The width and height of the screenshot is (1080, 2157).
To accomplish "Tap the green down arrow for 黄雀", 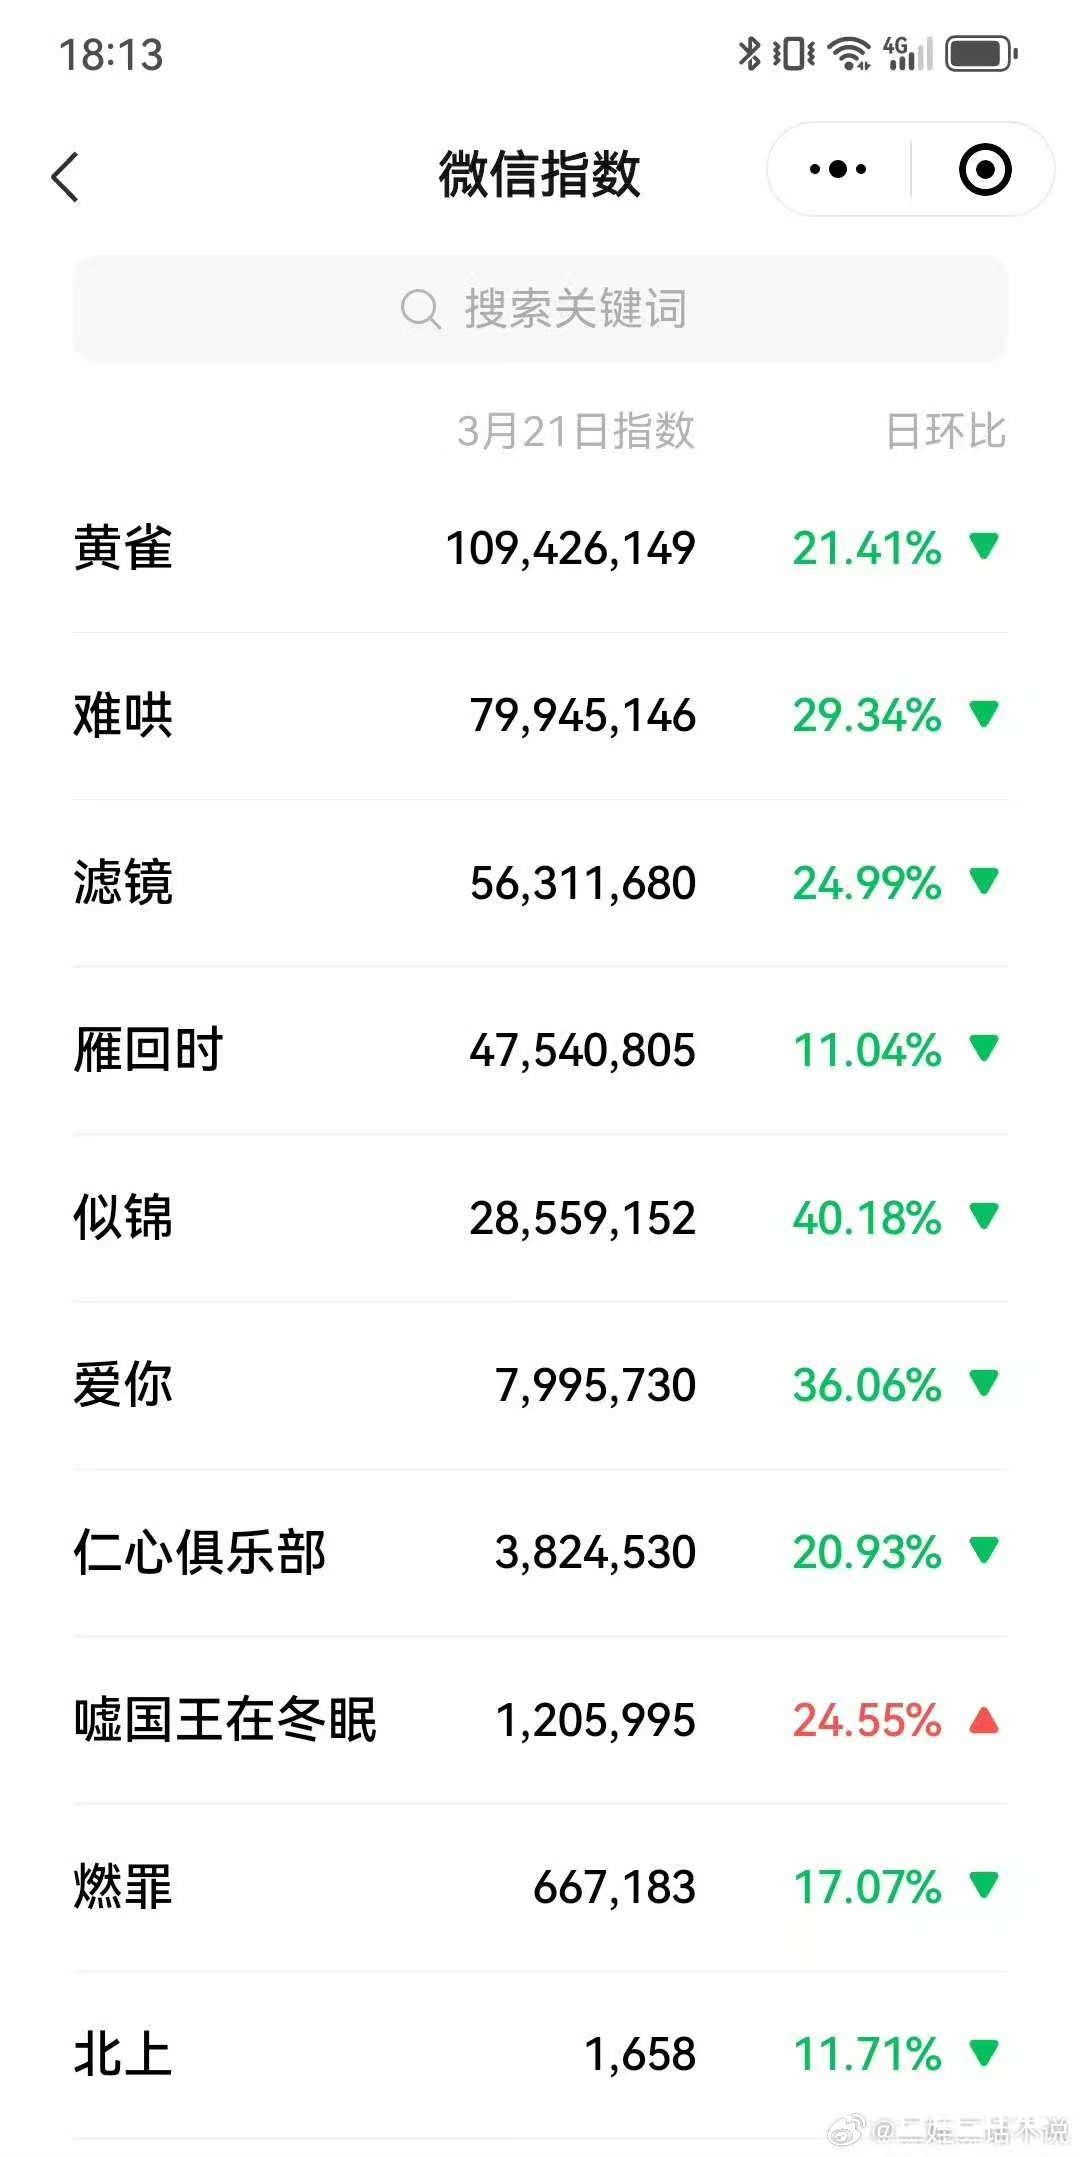I will (x=984, y=546).
